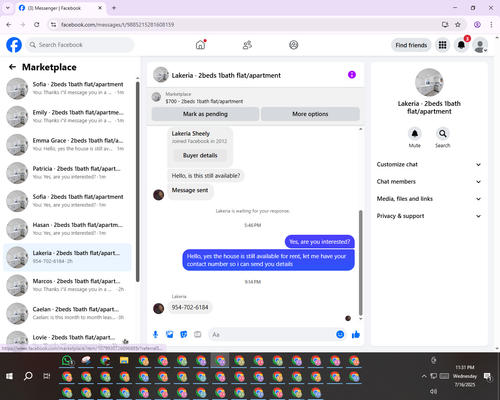The width and height of the screenshot is (500, 400).
Task: Open the emoji picker in composer
Action: [x=340, y=334]
